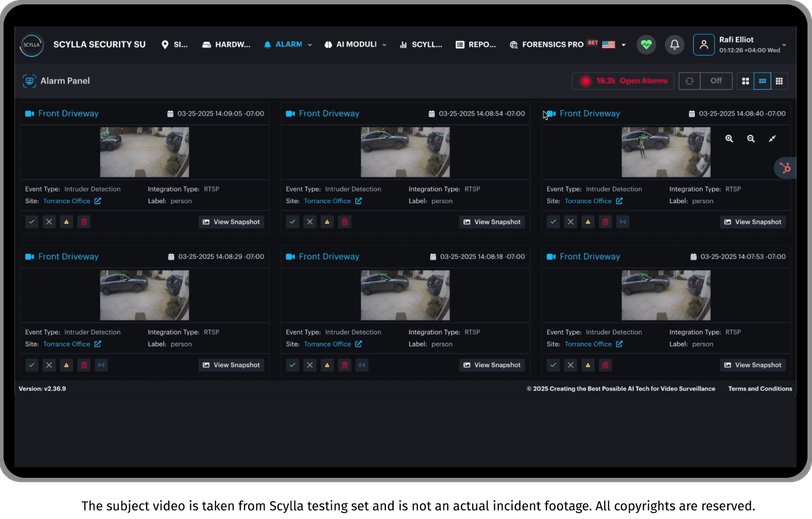The image size is (812, 519).
Task: Delete the 14:09:05 alarm using the trash icon
Action: coord(84,222)
